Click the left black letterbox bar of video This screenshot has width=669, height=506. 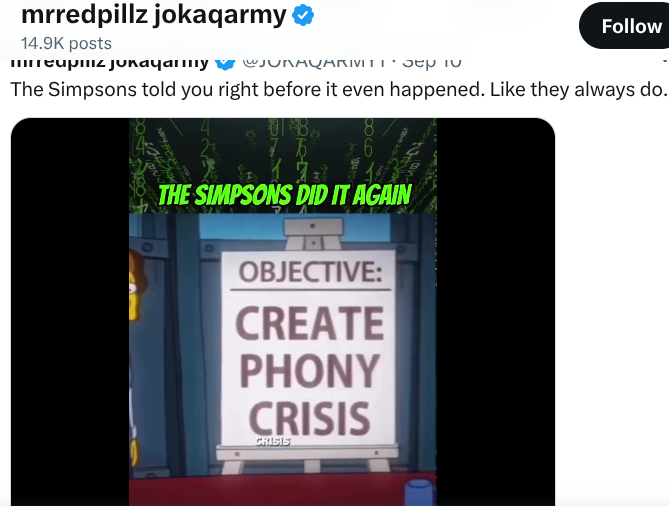pyautogui.click(x=70, y=312)
